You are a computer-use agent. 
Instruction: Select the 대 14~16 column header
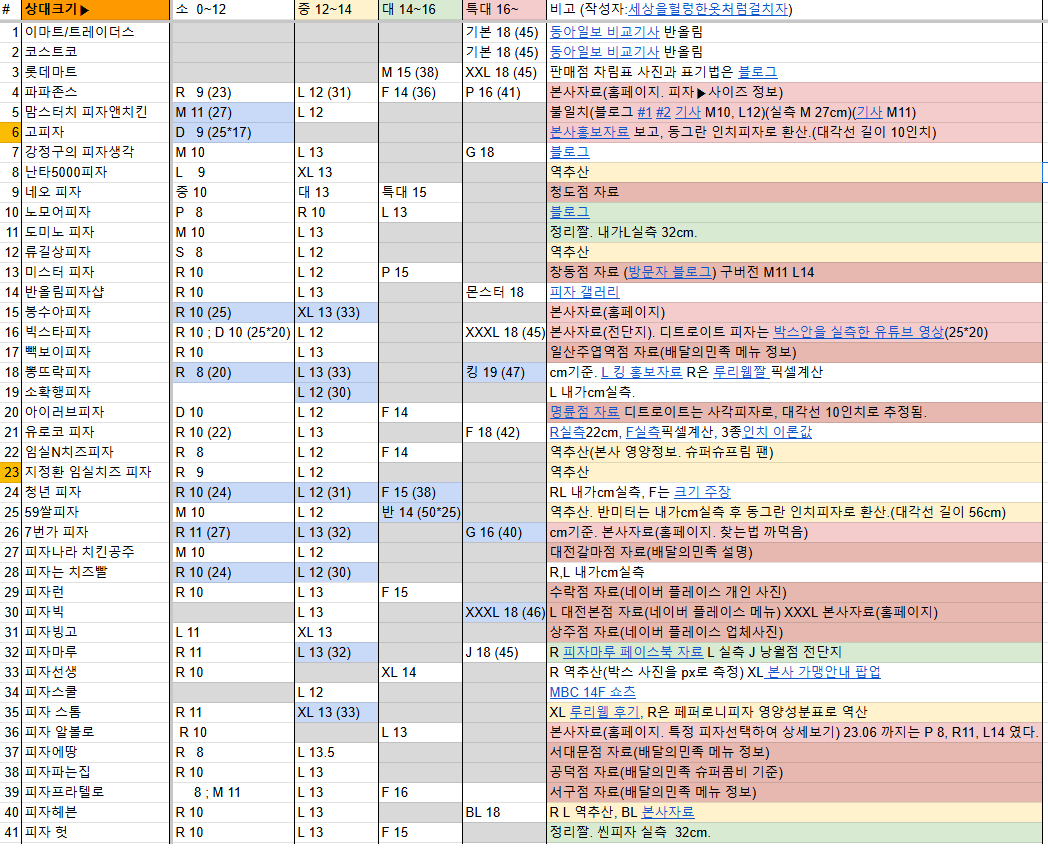(x=420, y=9)
